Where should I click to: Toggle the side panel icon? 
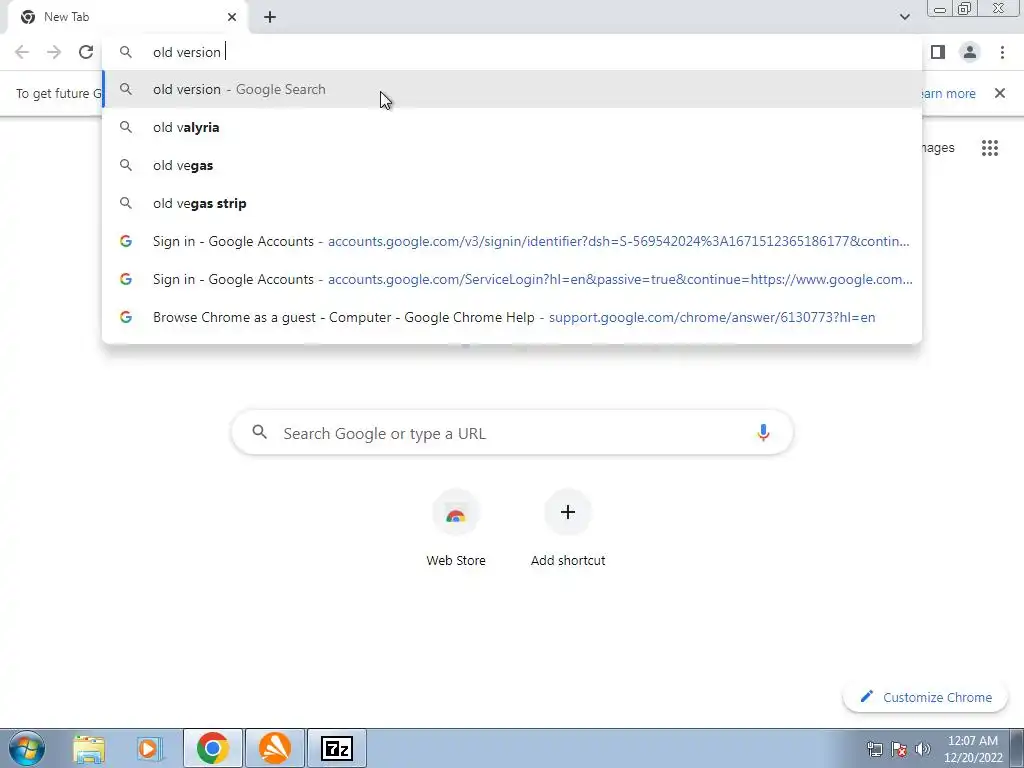pos(938,52)
